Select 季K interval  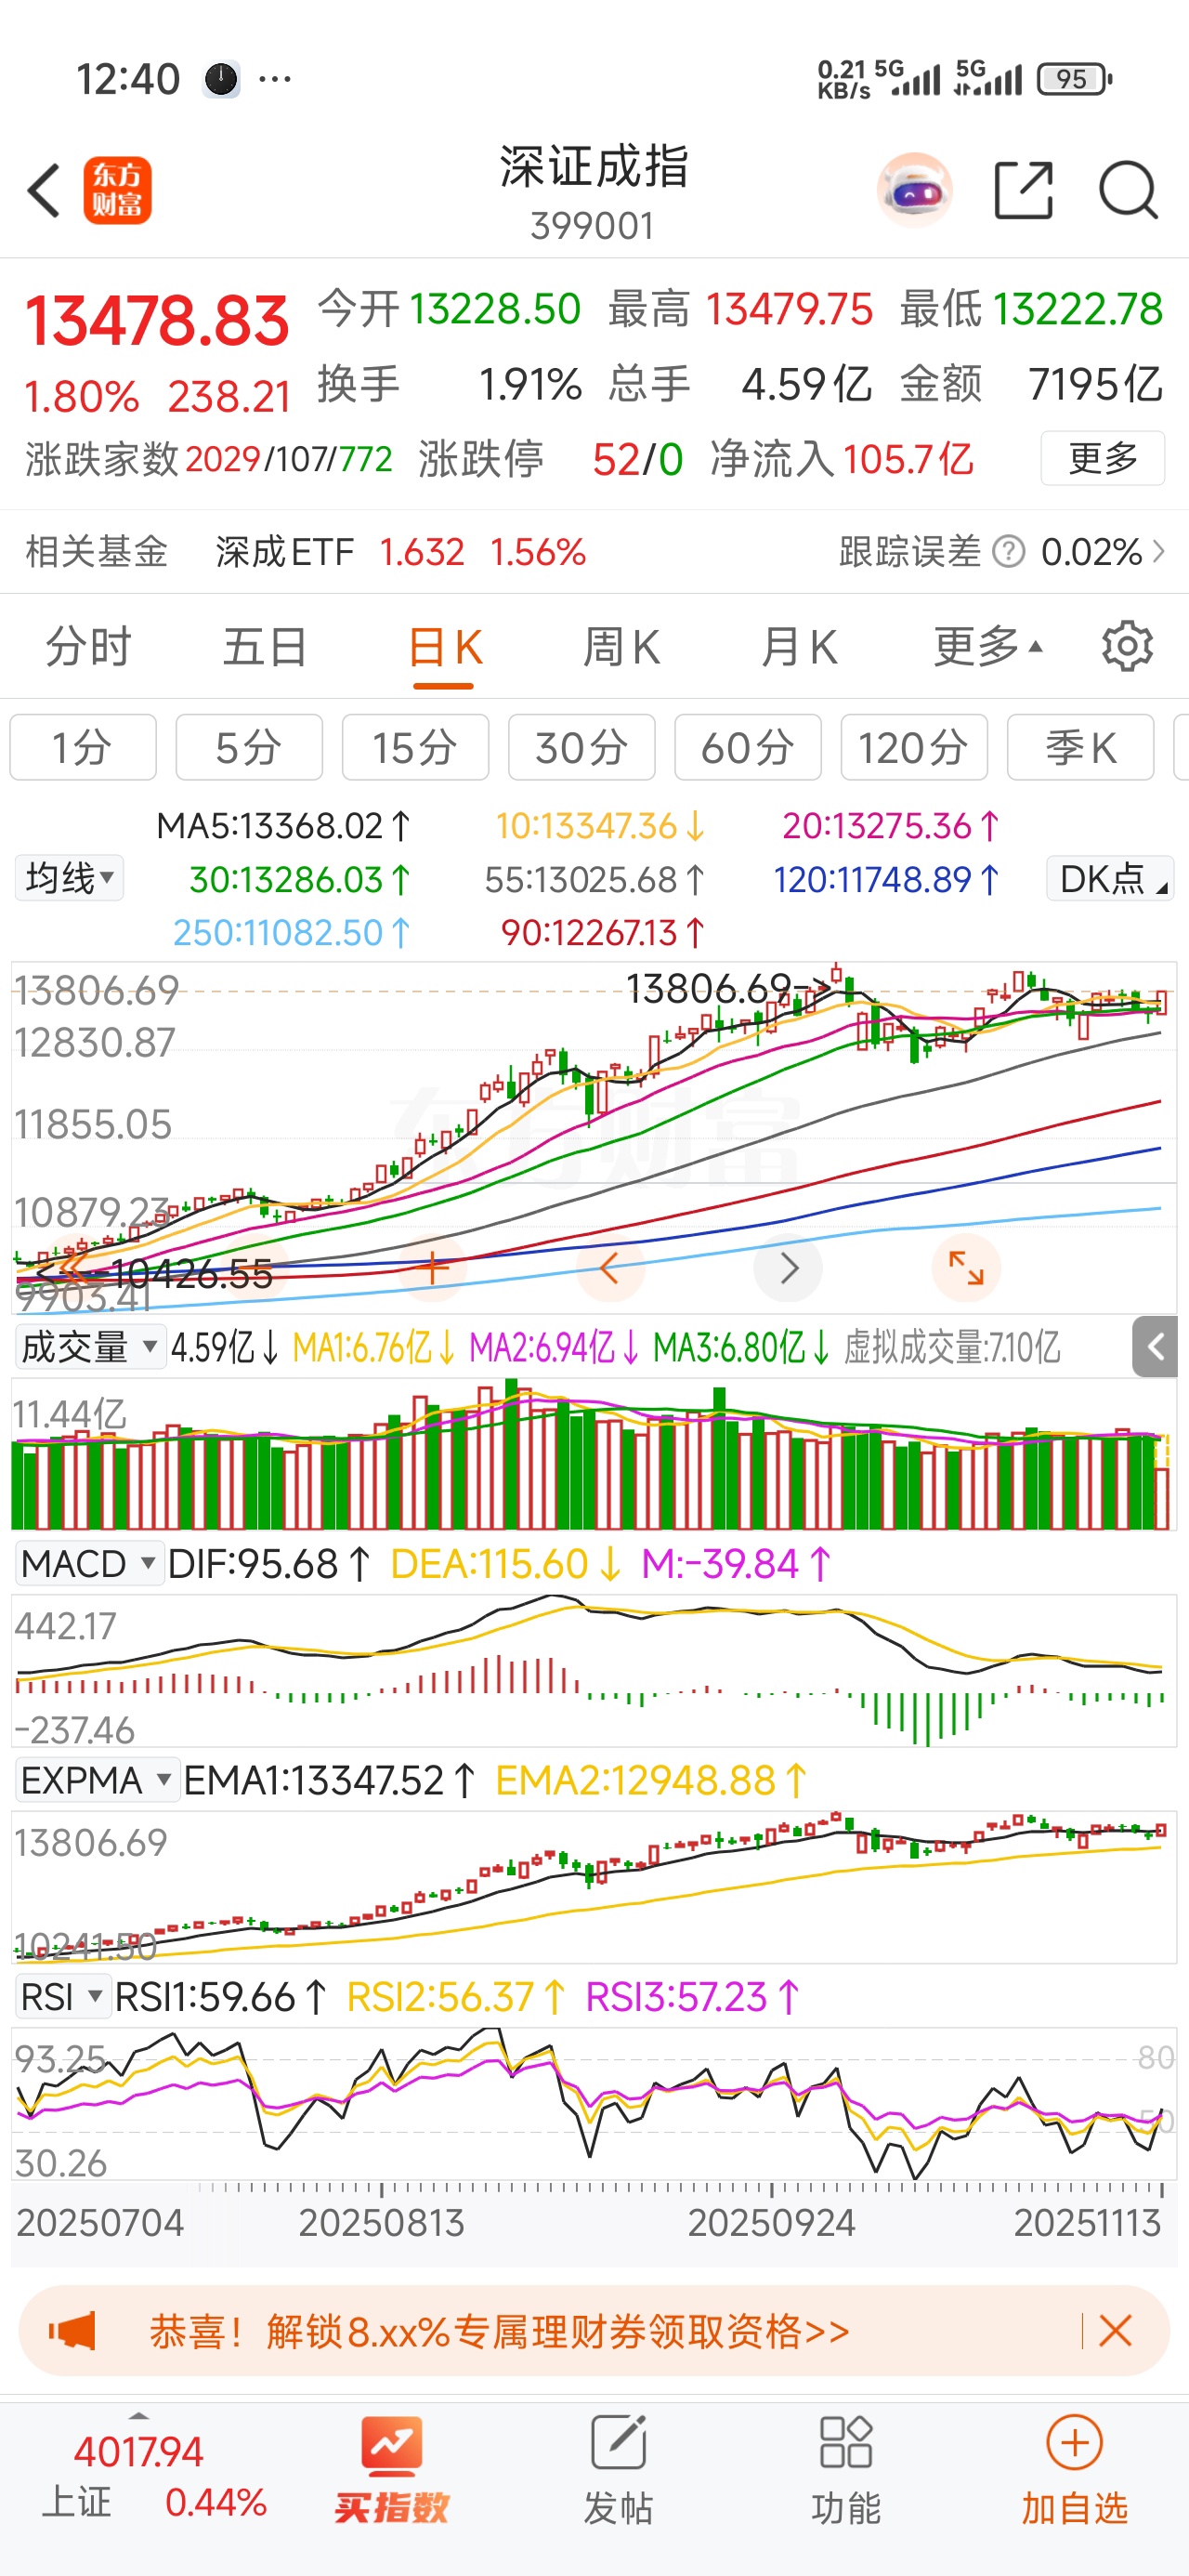tap(1081, 747)
